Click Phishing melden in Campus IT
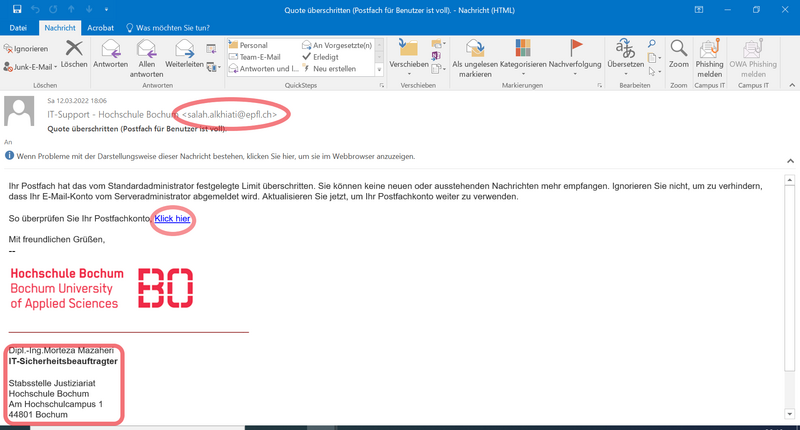800x430 pixels. coord(709,58)
